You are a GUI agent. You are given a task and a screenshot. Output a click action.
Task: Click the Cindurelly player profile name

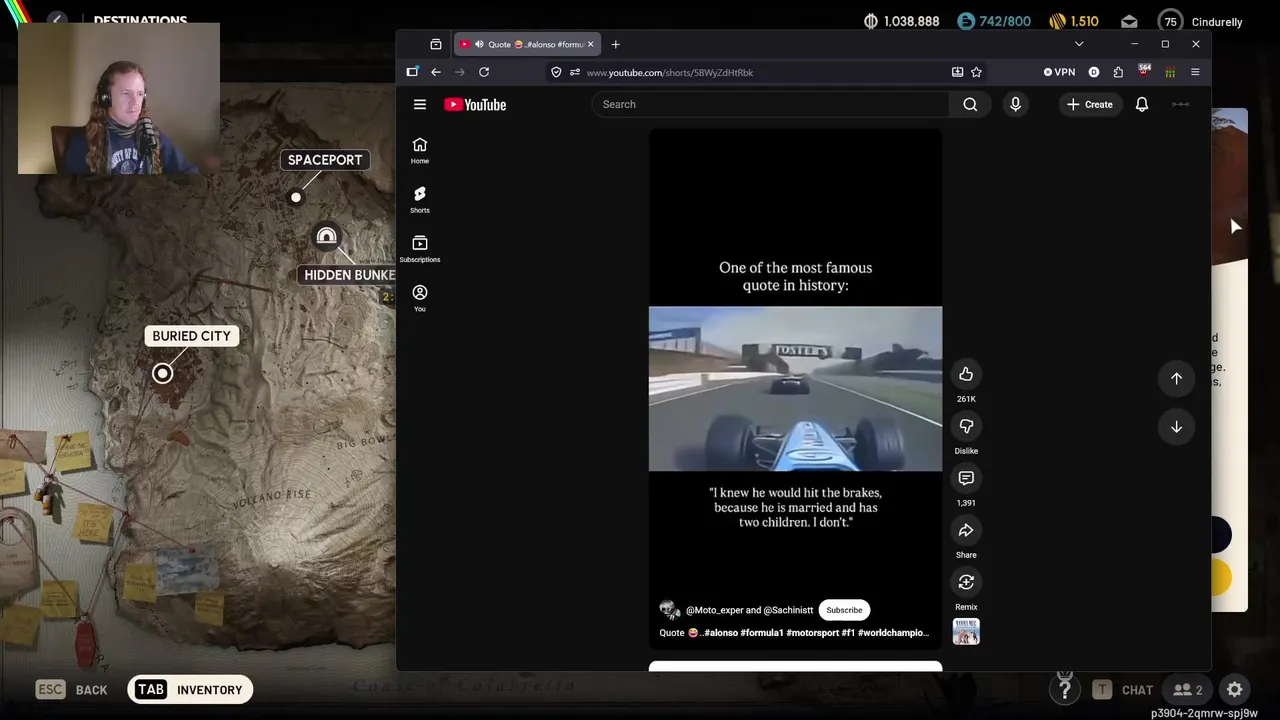coord(1217,21)
